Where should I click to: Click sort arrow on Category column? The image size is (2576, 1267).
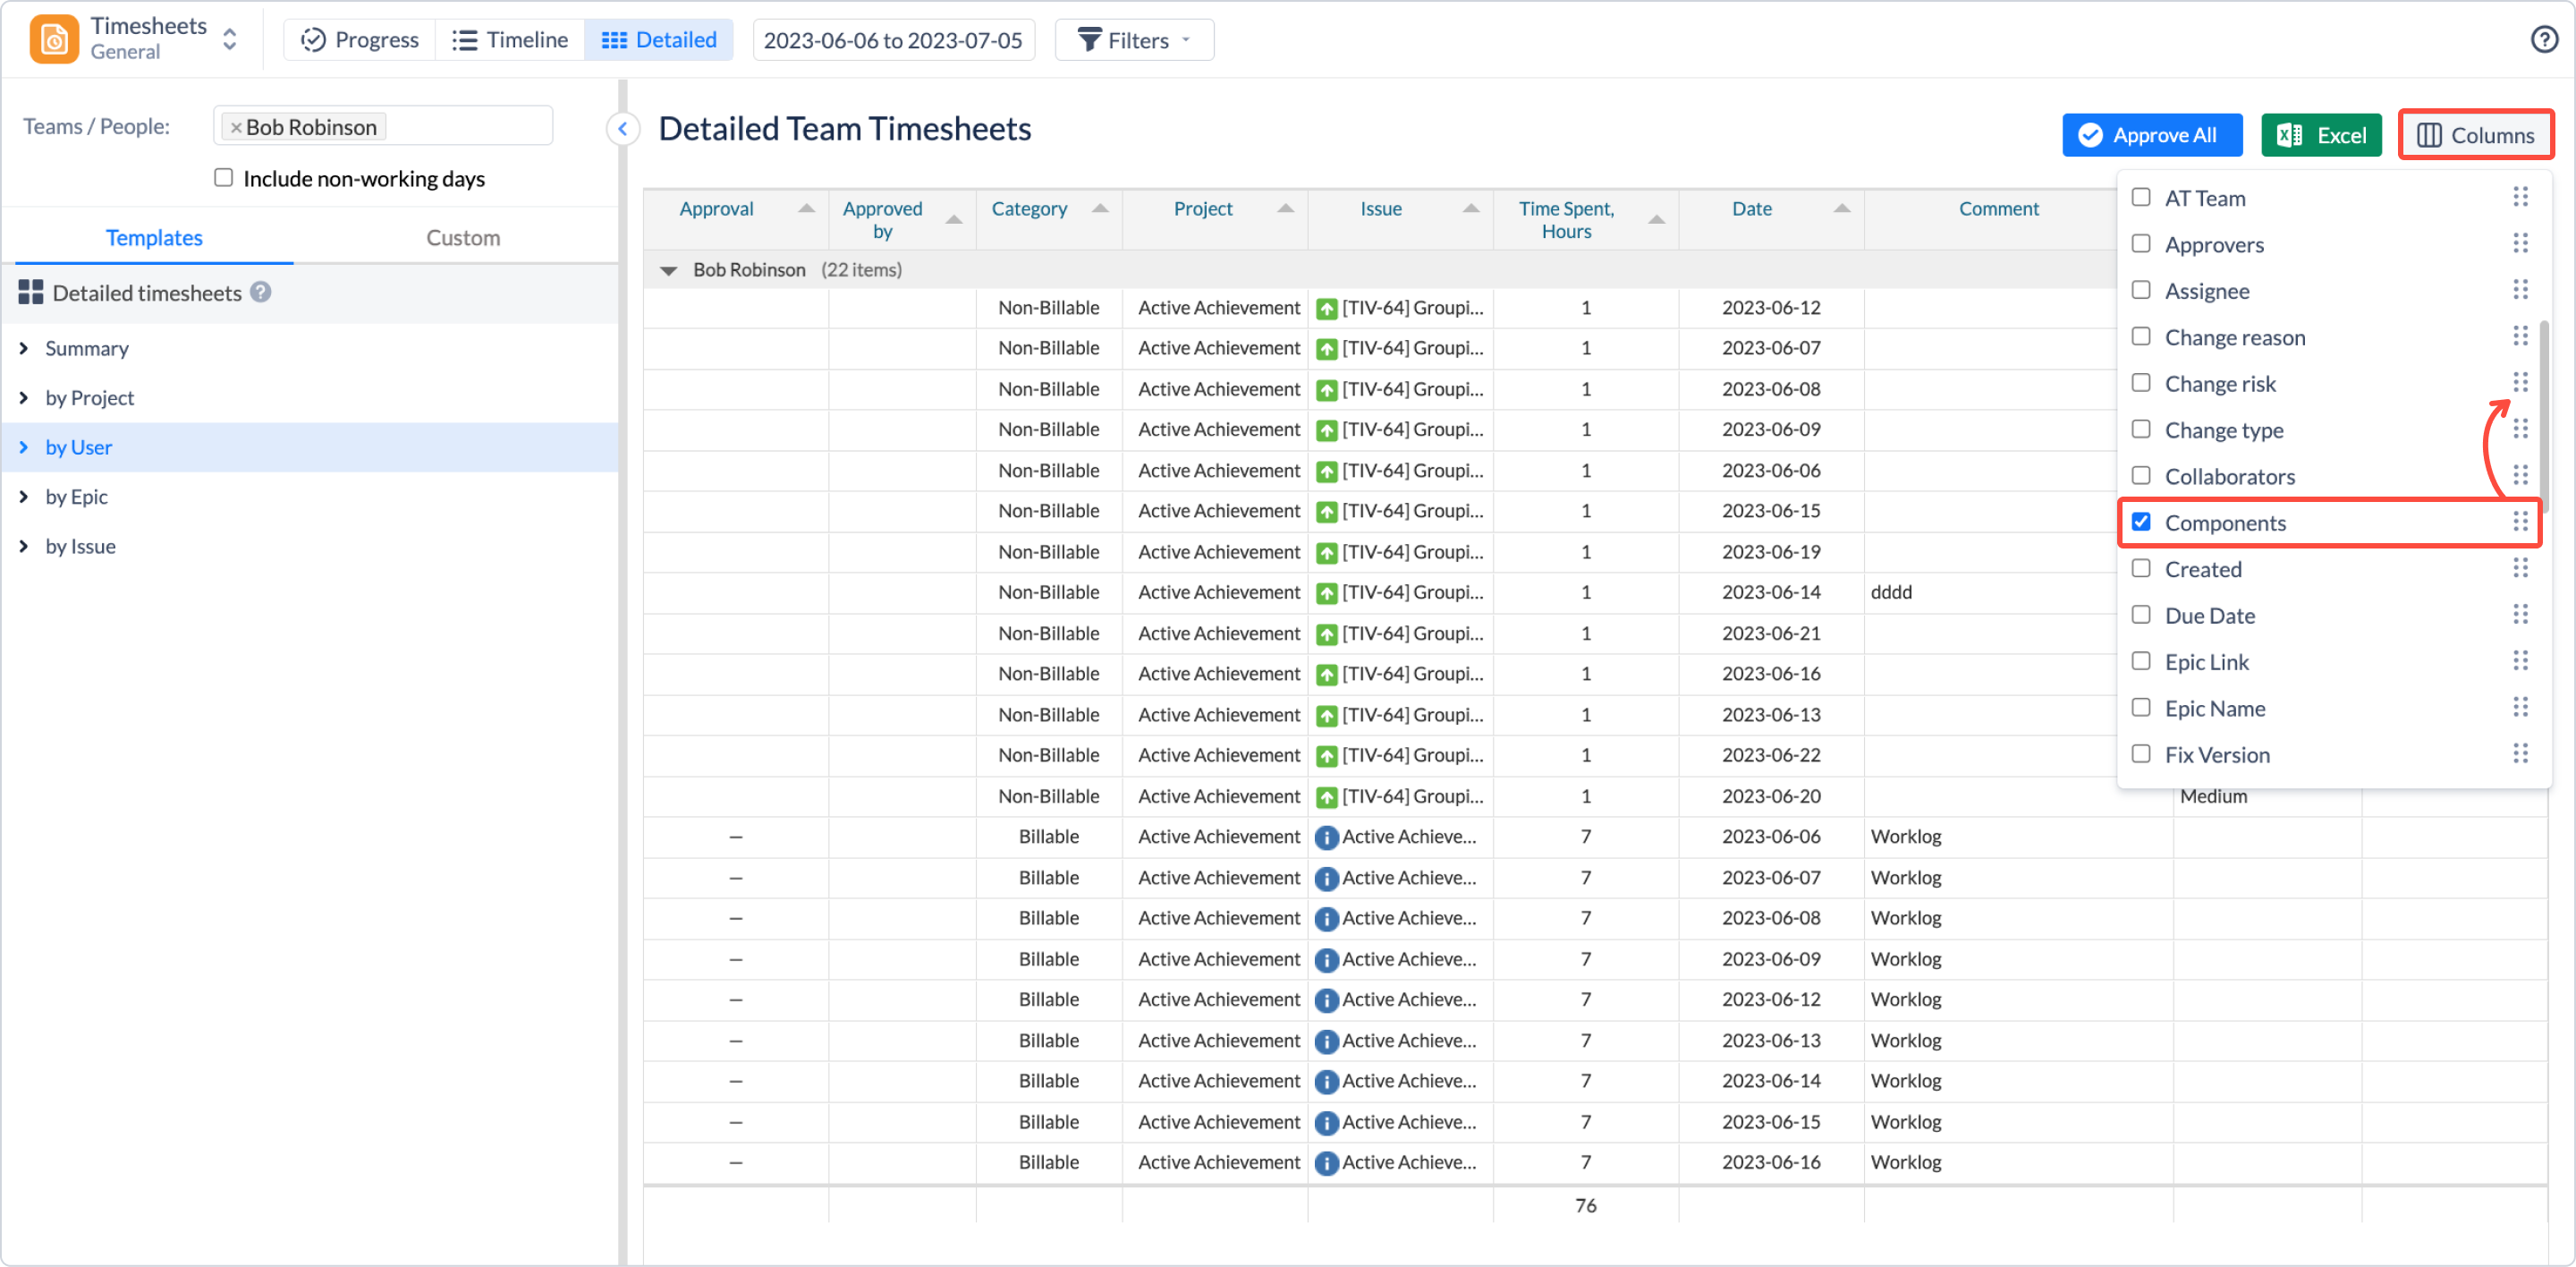(x=1100, y=208)
